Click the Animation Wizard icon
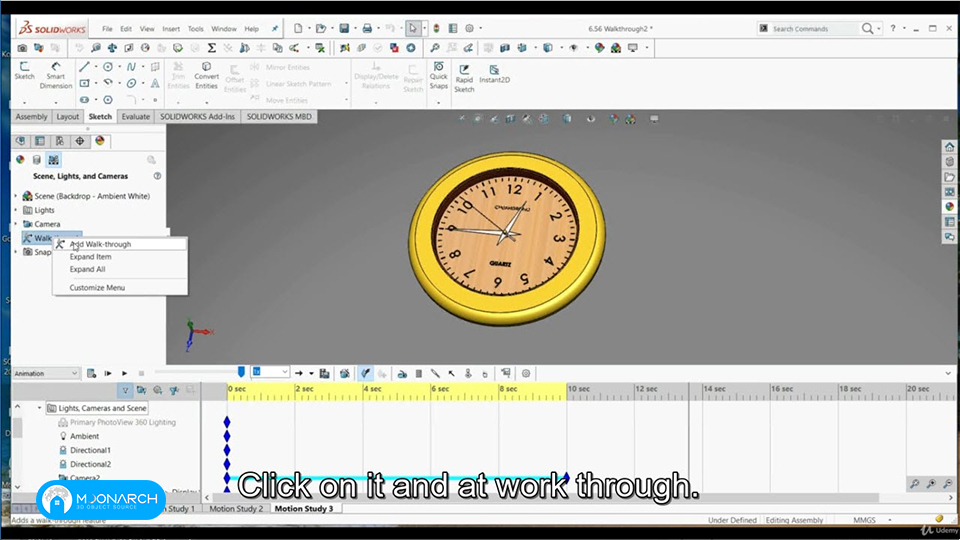 [x=345, y=373]
